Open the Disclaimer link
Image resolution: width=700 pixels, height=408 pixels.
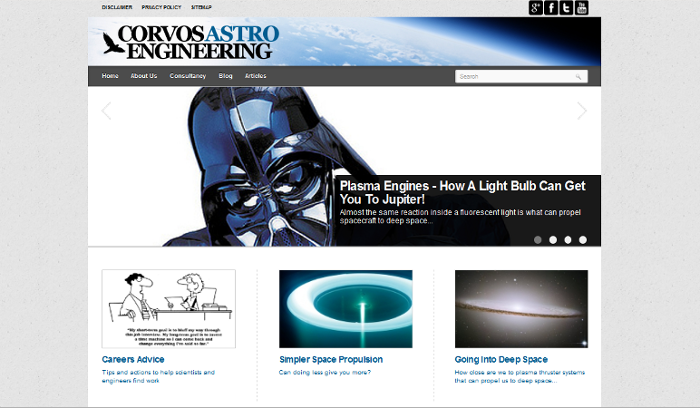(x=117, y=7)
